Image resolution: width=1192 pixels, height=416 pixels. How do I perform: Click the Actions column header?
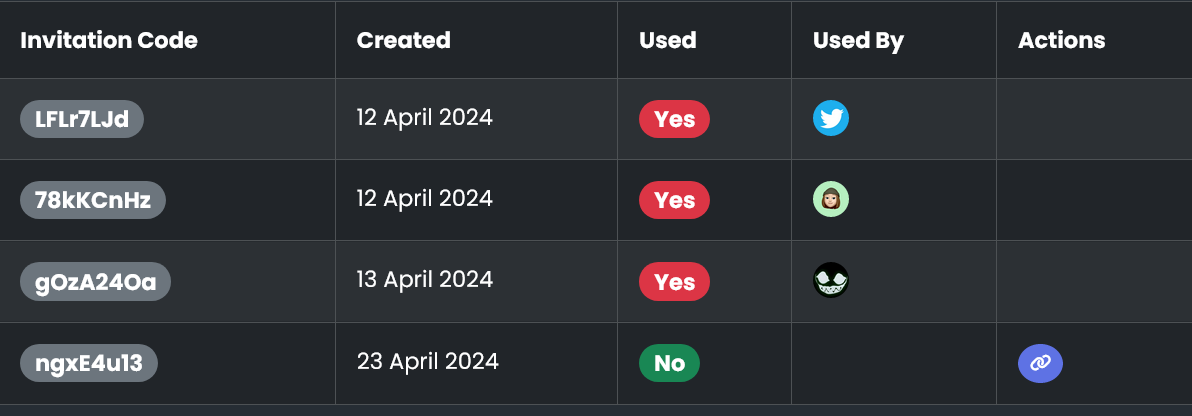(x=1061, y=40)
